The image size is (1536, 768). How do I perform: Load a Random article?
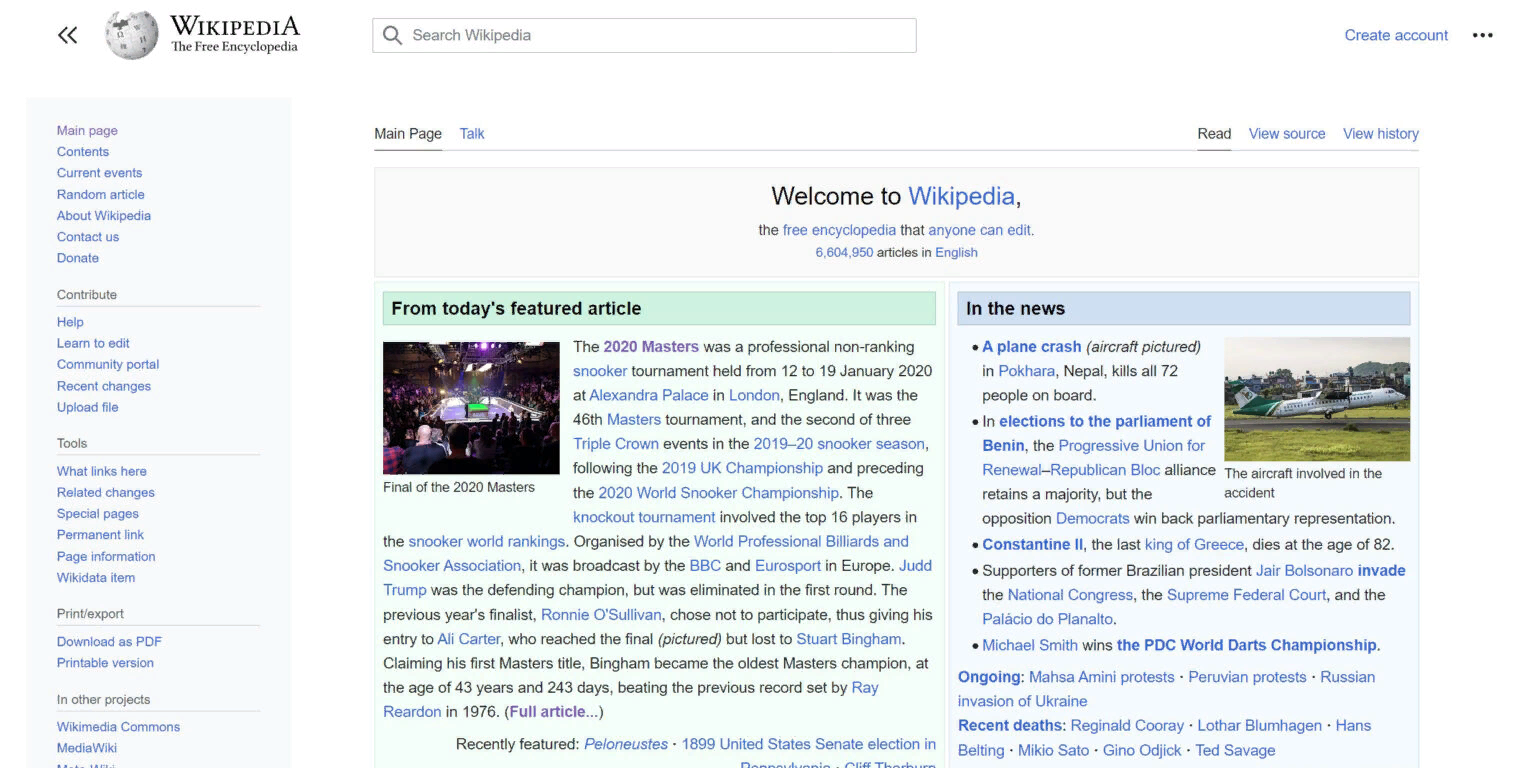(x=100, y=194)
